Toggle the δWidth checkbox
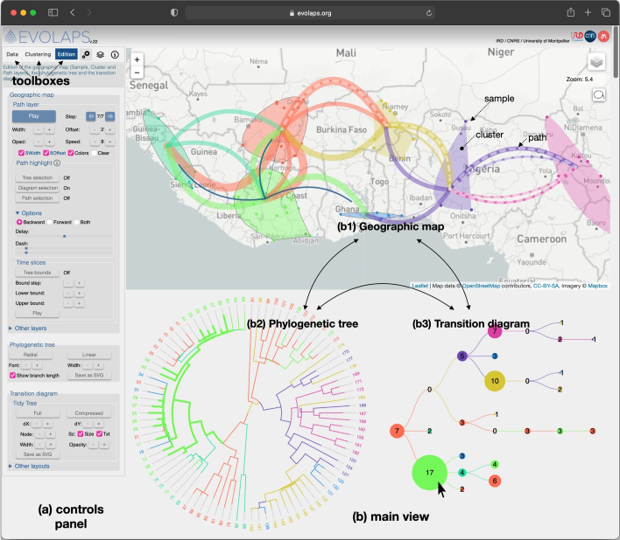 21,153
